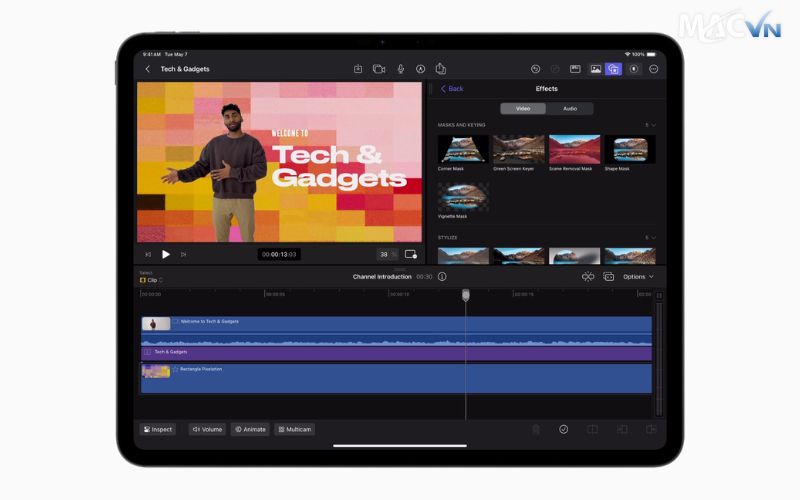
Task: Toggle the highlighted content browser icon
Action: click(x=613, y=69)
